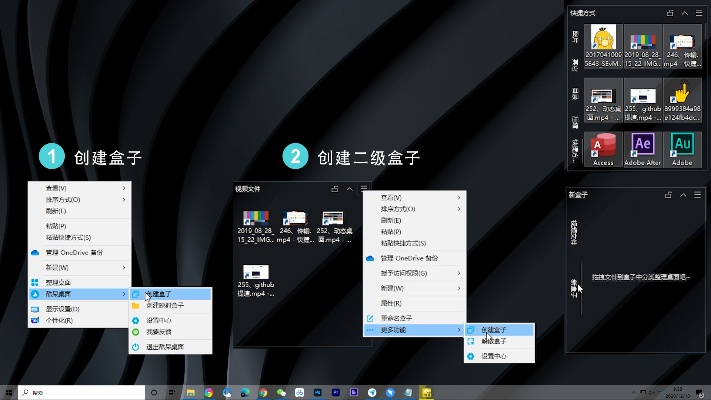Collapse the 快捷方式 box with the chevron
Viewport: 711px width, 400px height.
coord(685,13)
